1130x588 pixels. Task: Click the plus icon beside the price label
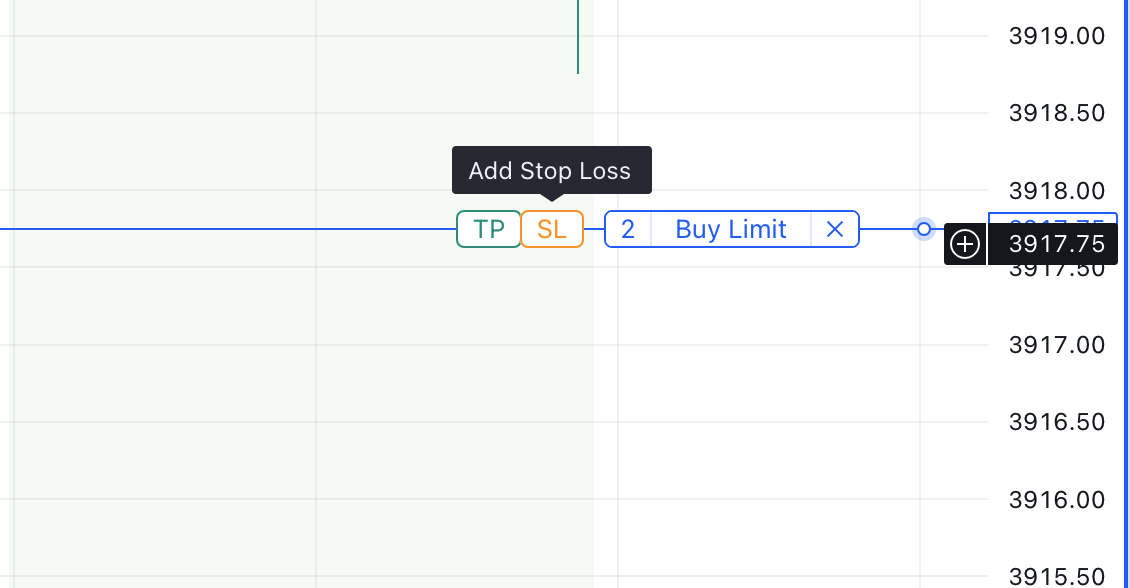coord(965,244)
